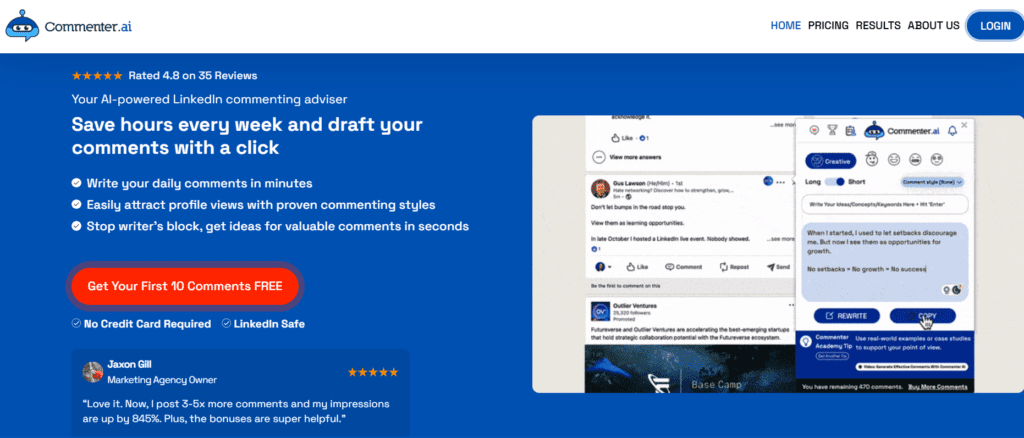Click Send on Gus Lawson's post
This screenshot has width=1024, height=438.
click(778, 267)
